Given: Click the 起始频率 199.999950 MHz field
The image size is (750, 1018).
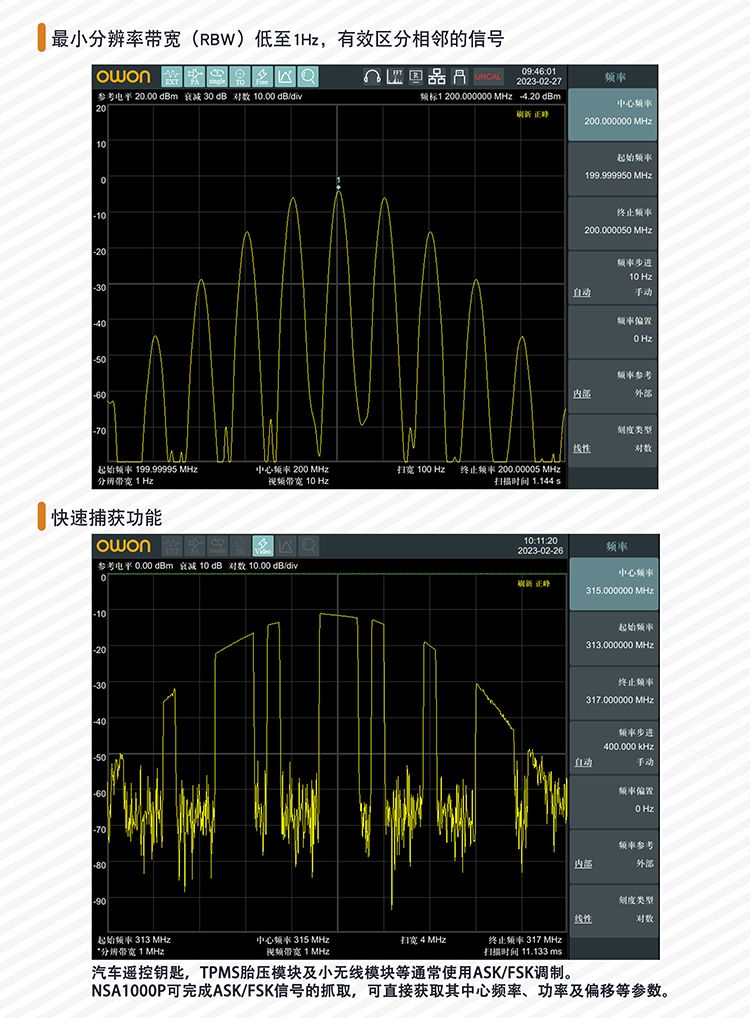Looking at the screenshot, I should (614, 167).
